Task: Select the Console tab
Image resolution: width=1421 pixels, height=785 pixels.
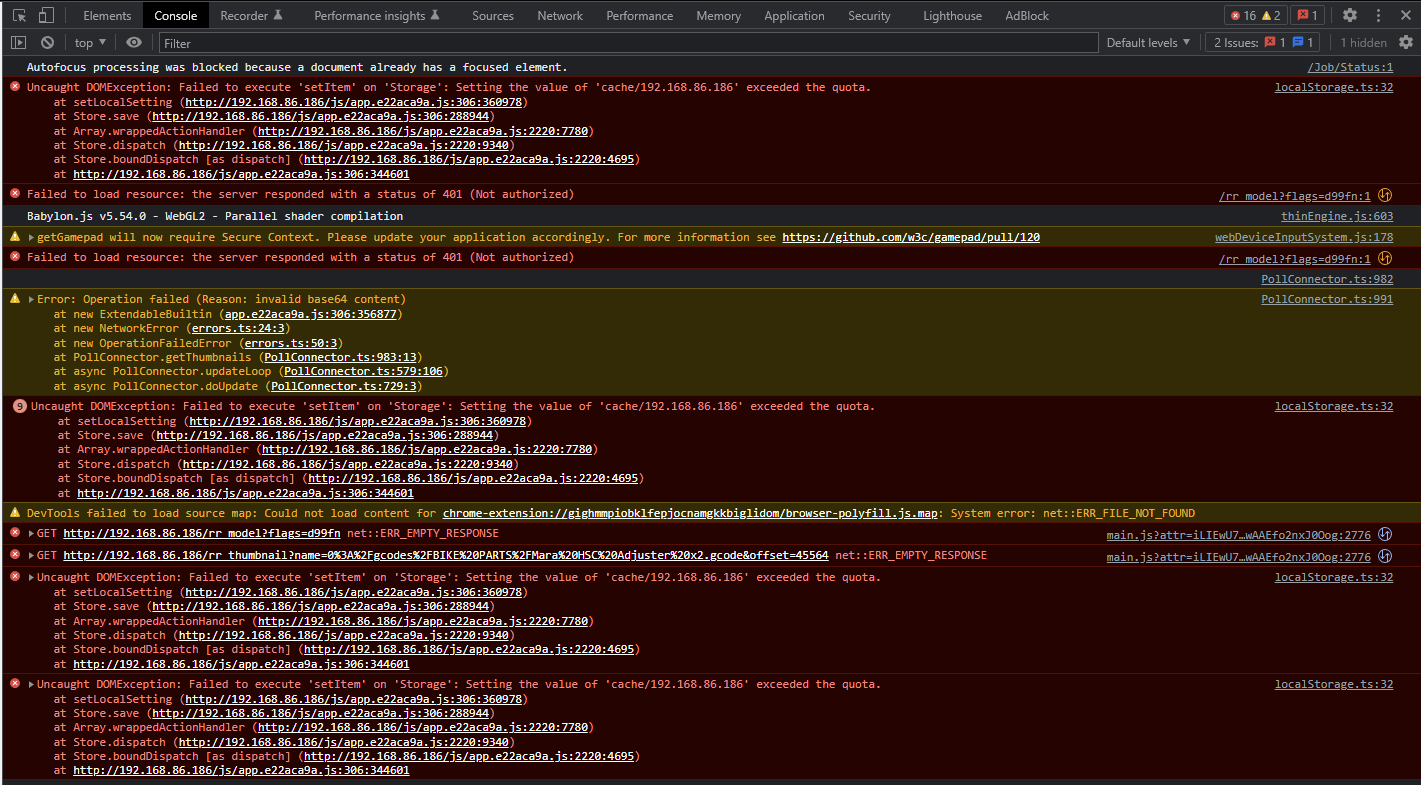Action: point(175,15)
